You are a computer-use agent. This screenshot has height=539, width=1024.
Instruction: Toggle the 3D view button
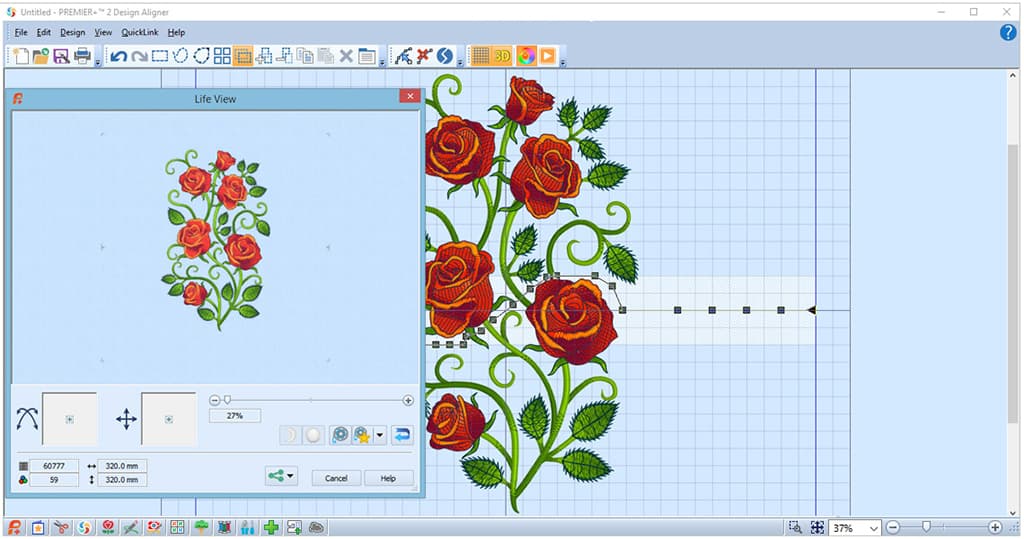[504, 56]
